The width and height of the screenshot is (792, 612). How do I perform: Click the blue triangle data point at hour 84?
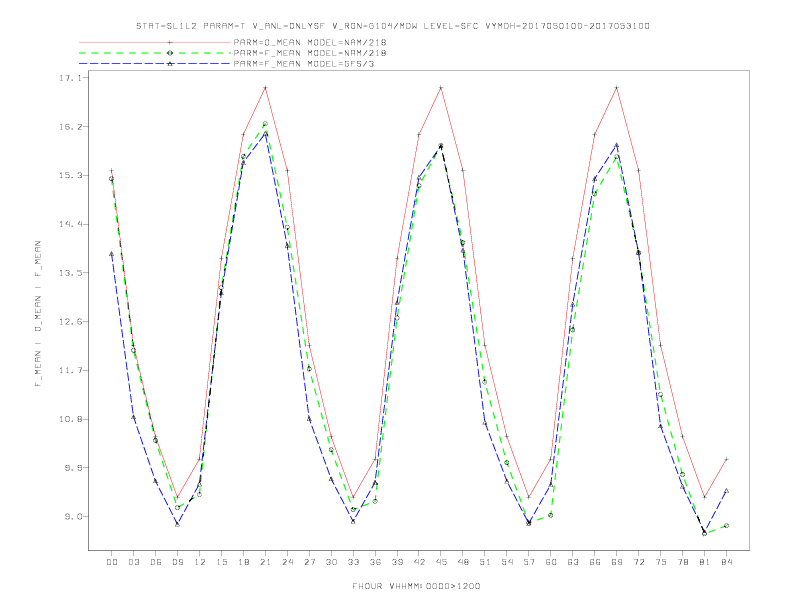coord(726,491)
